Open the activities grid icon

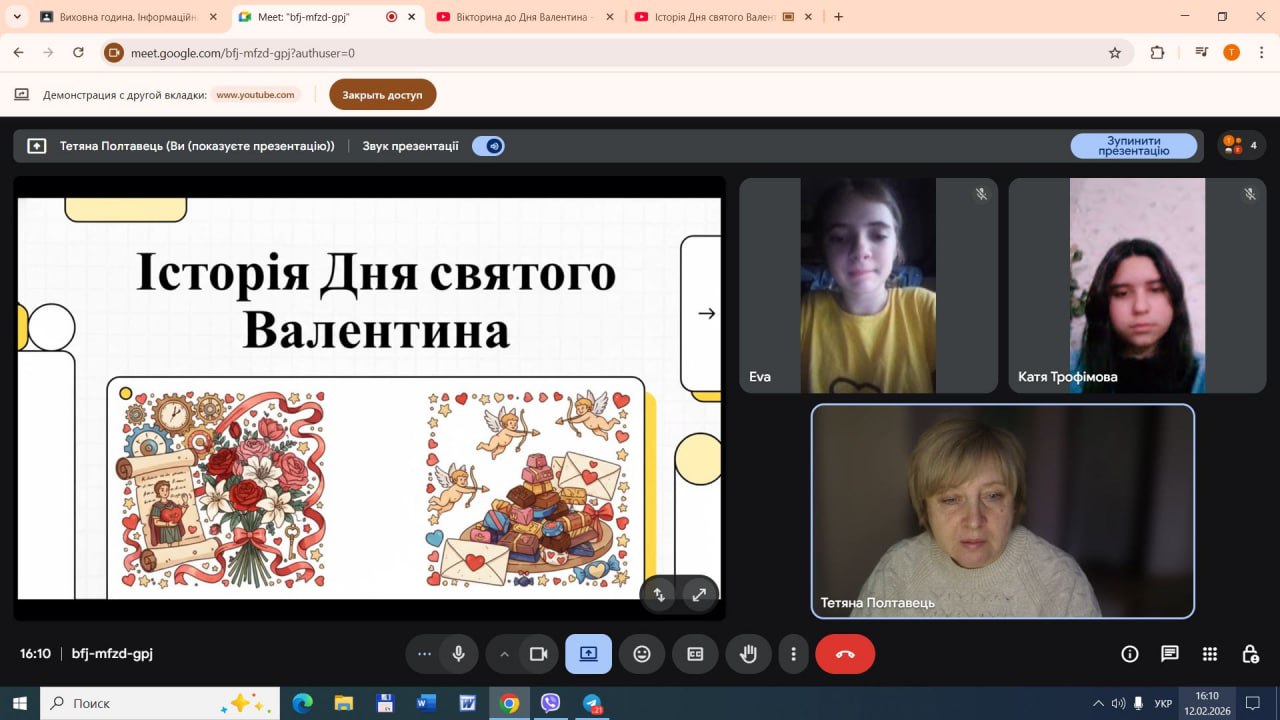[x=1210, y=654]
